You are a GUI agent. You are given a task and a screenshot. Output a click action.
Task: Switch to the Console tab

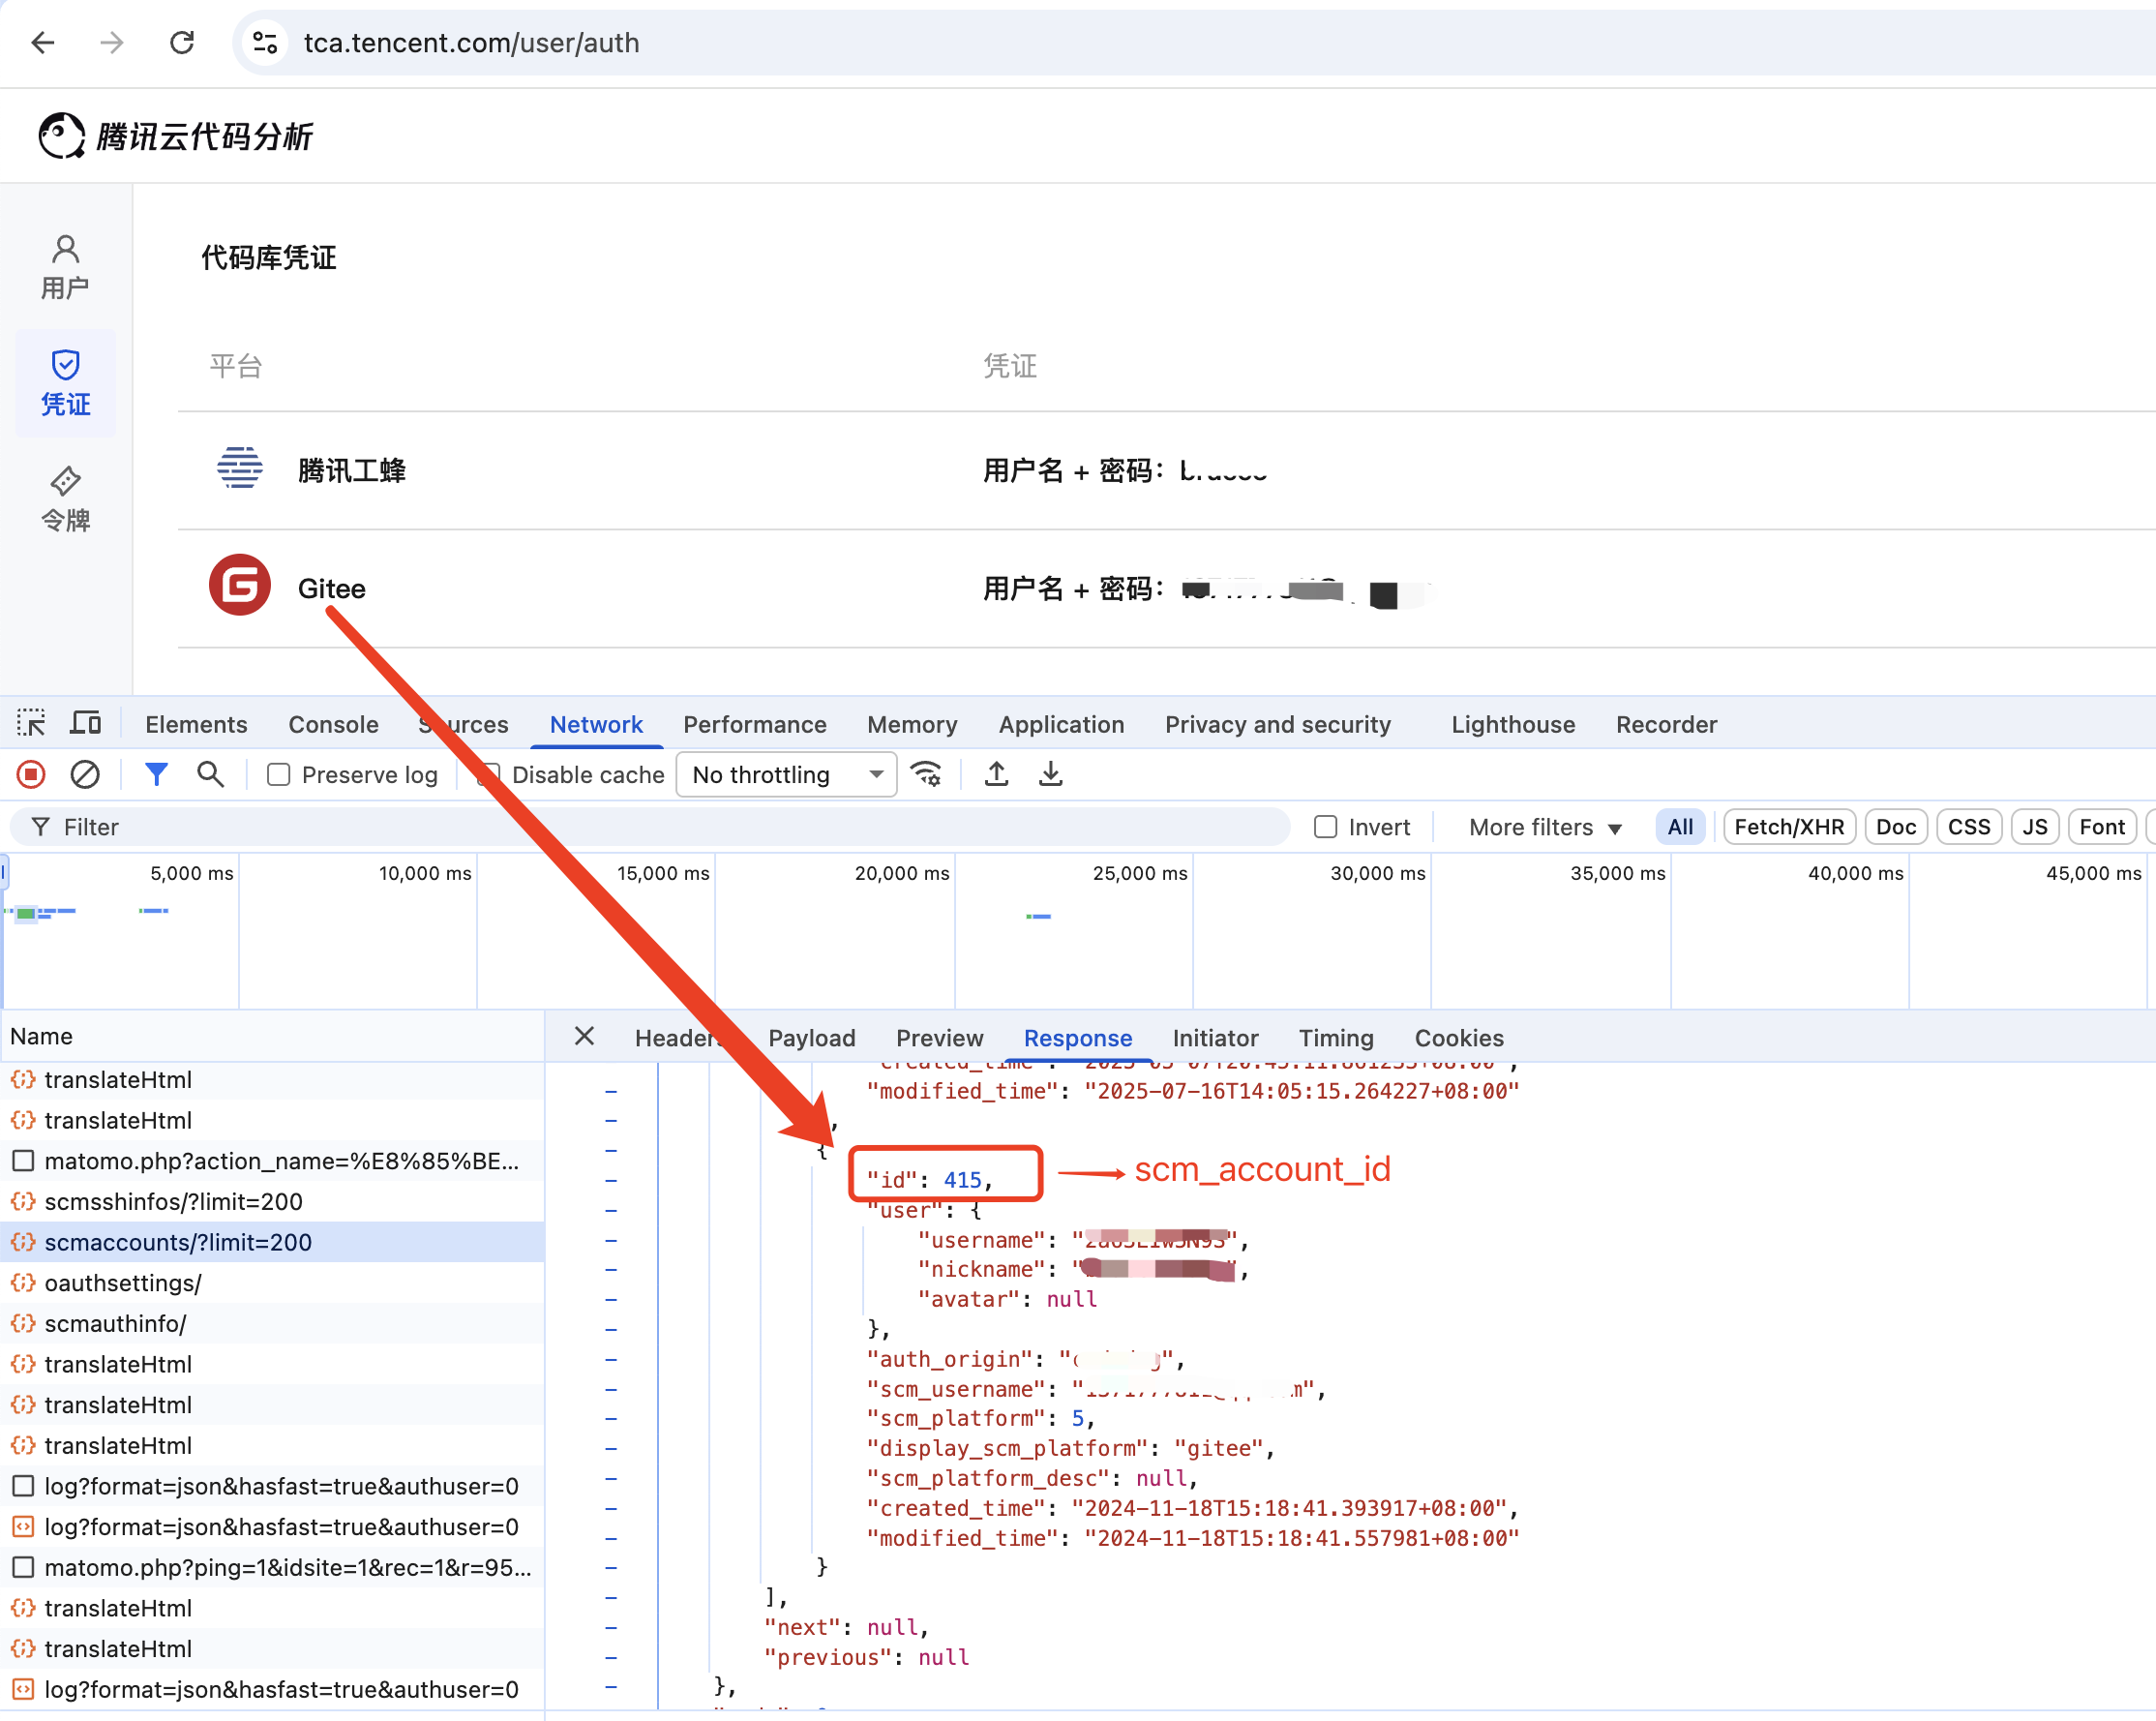tap(333, 724)
